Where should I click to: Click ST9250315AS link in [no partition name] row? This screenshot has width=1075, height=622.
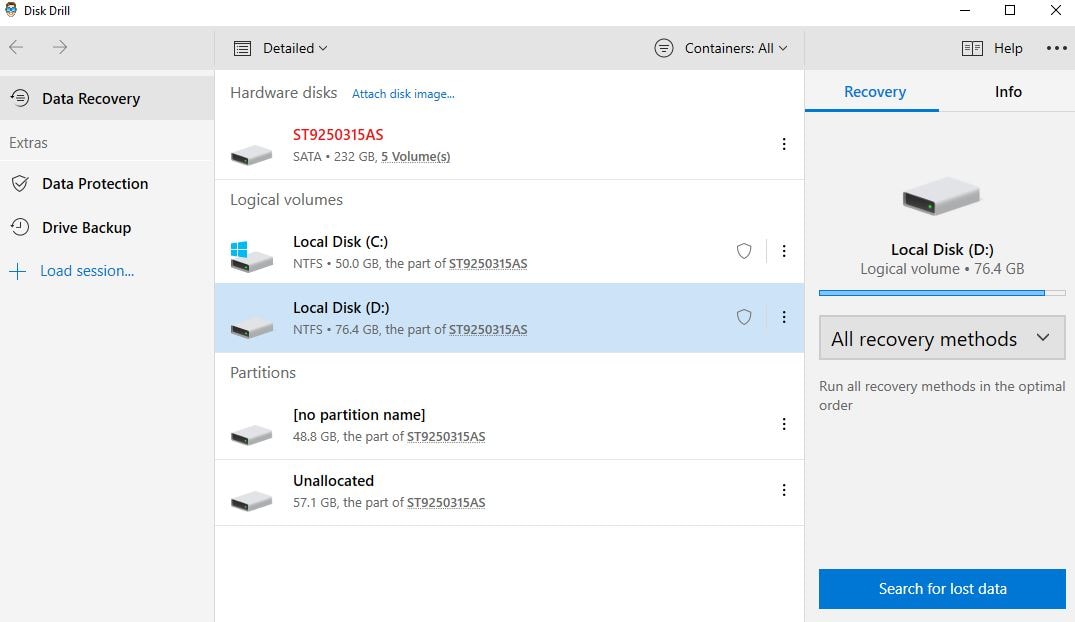446,436
